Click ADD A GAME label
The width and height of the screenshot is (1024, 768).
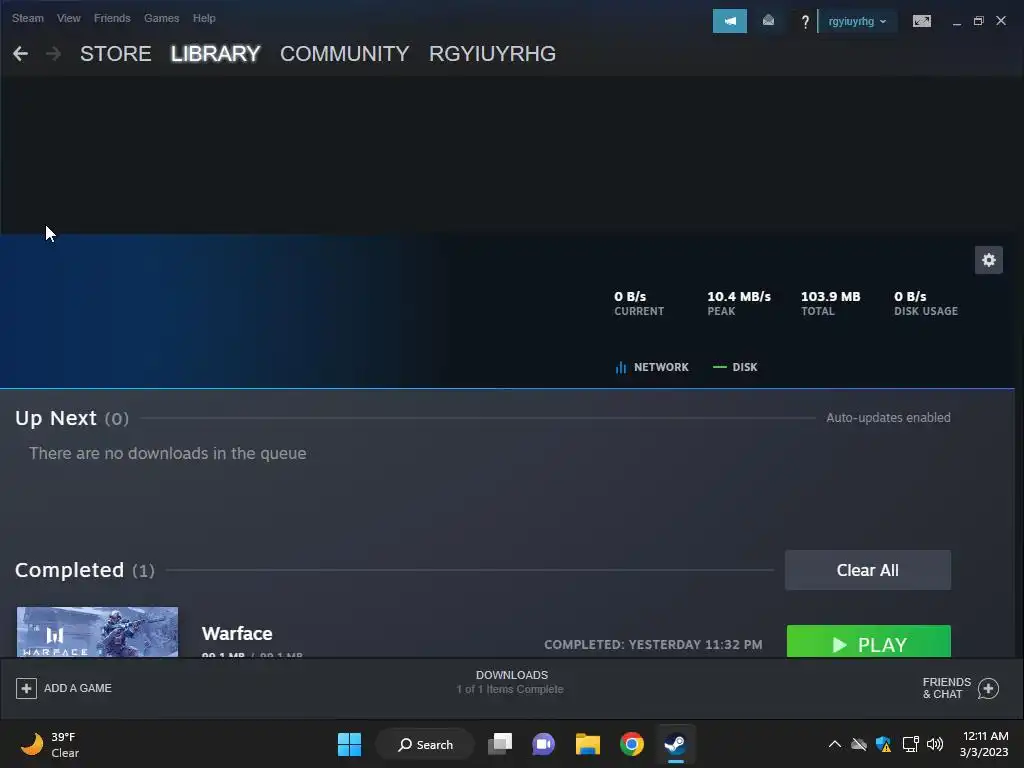(78, 688)
